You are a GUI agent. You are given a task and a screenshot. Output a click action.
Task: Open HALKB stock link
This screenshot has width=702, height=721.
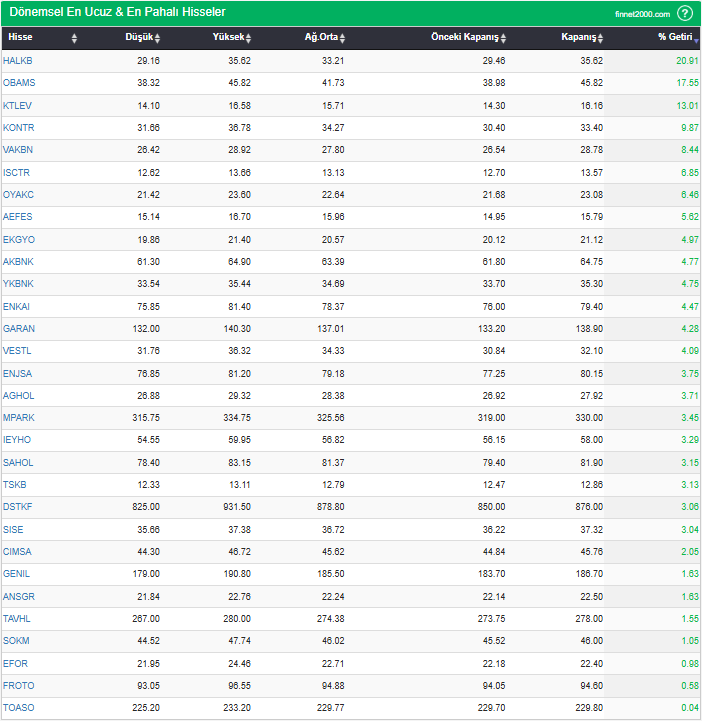click(18, 60)
